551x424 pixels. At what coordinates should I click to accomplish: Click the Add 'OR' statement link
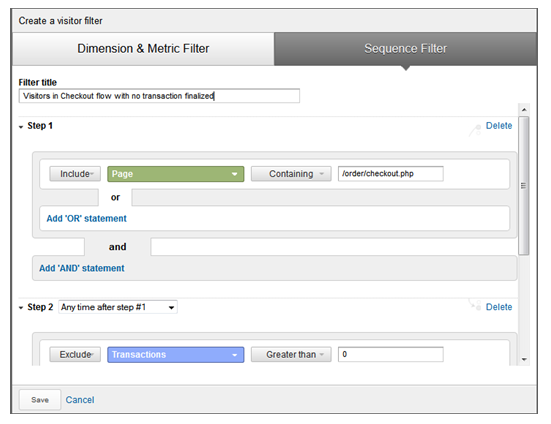[x=86, y=218]
